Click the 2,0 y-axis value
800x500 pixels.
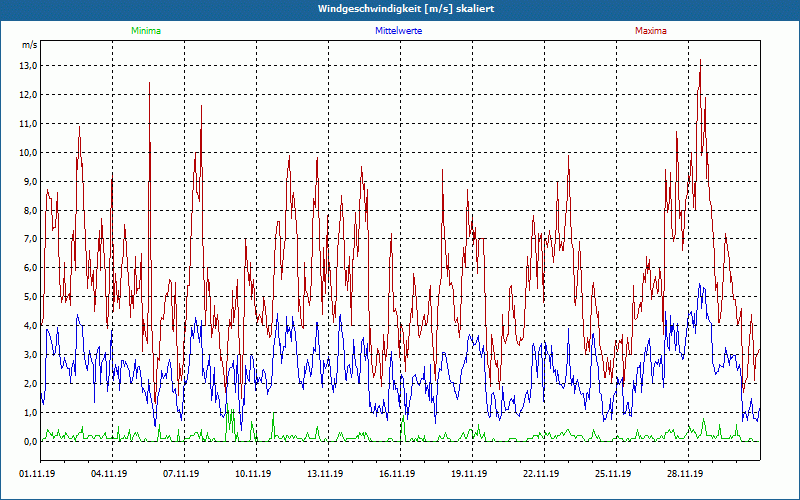coord(30,384)
